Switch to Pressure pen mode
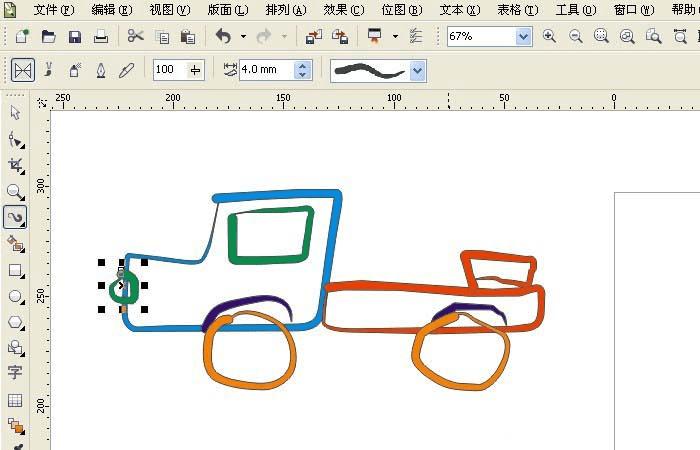The width and height of the screenshot is (700, 450). click(x=127, y=70)
